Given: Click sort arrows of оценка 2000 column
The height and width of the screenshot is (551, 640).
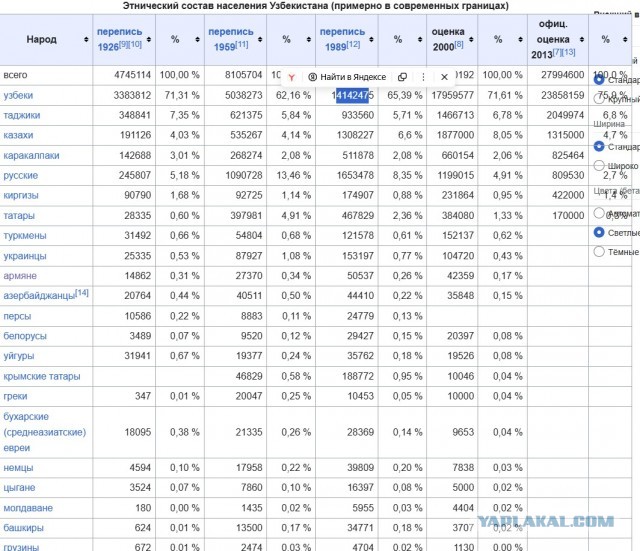Looking at the screenshot, I should [x=471, y=40].
